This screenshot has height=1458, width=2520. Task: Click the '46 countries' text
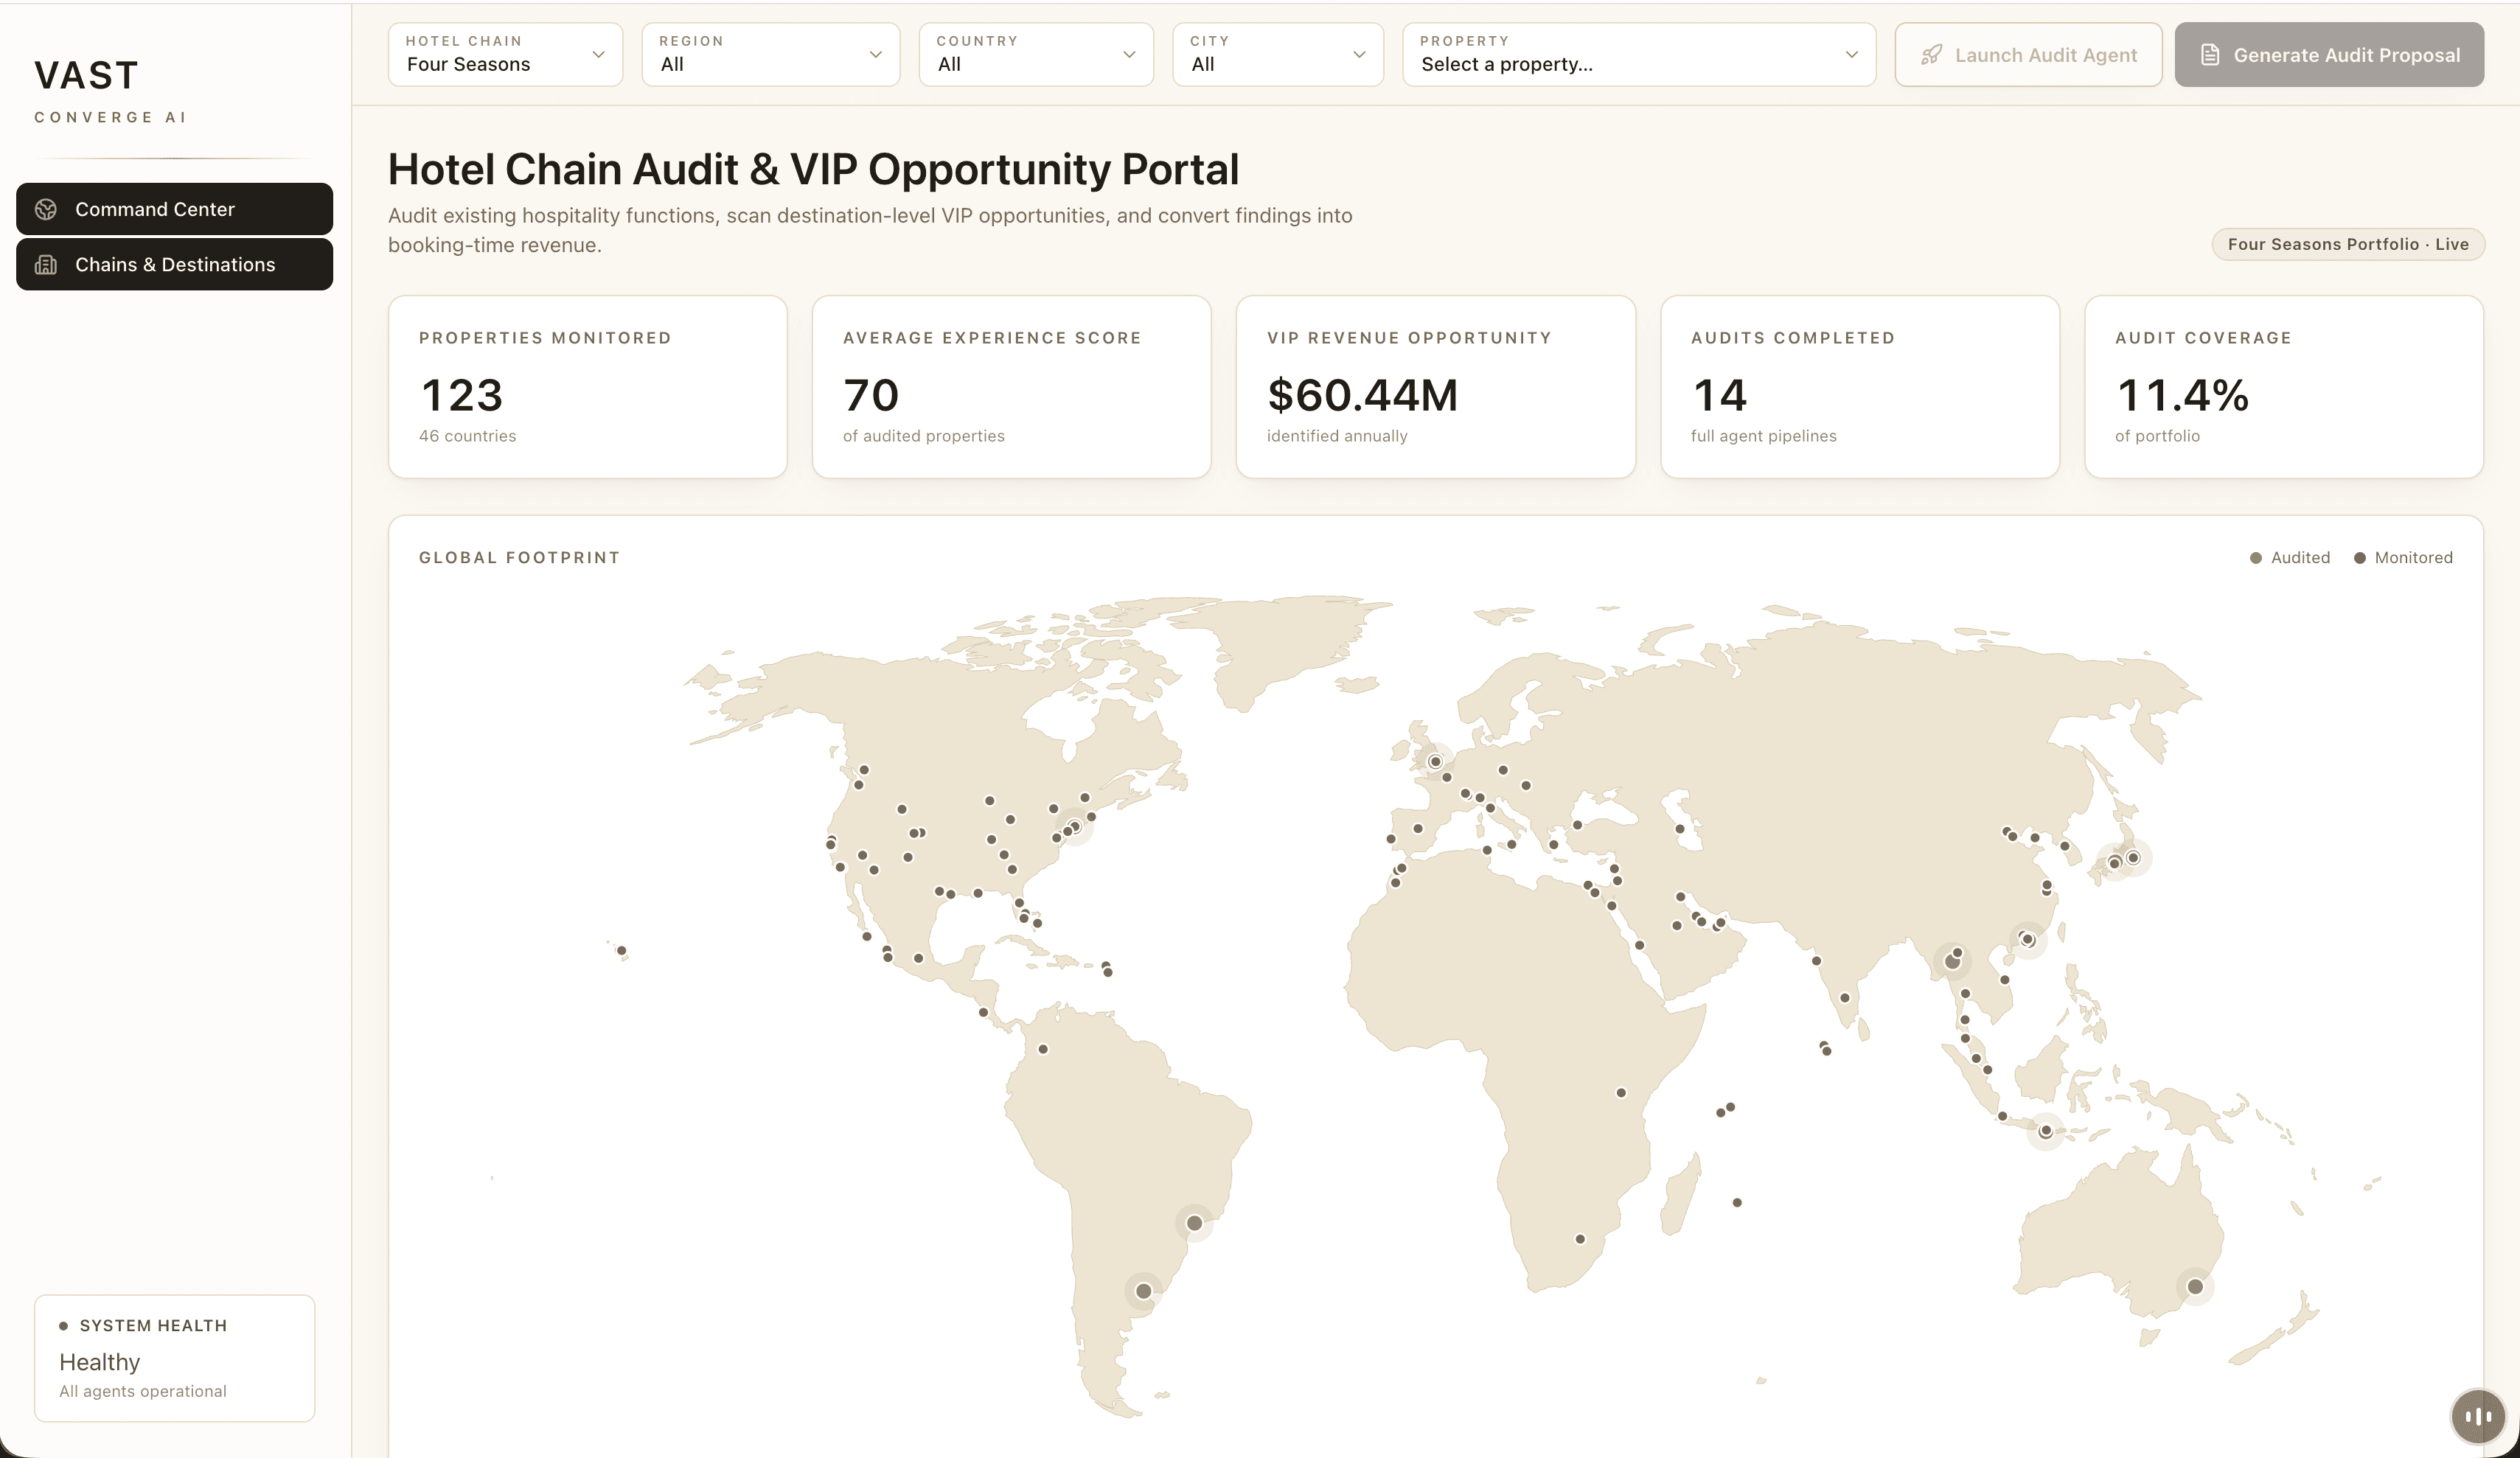click(467, 436)
